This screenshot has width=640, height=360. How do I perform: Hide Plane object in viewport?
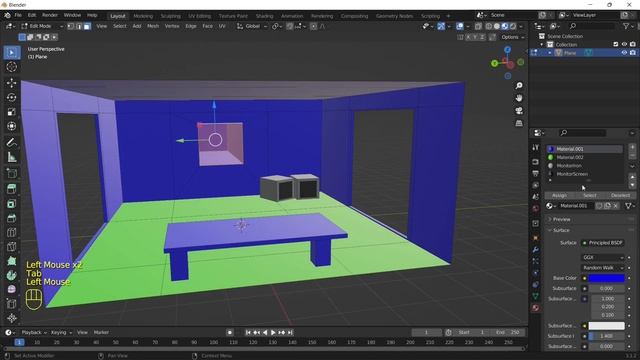coord(624,53)
